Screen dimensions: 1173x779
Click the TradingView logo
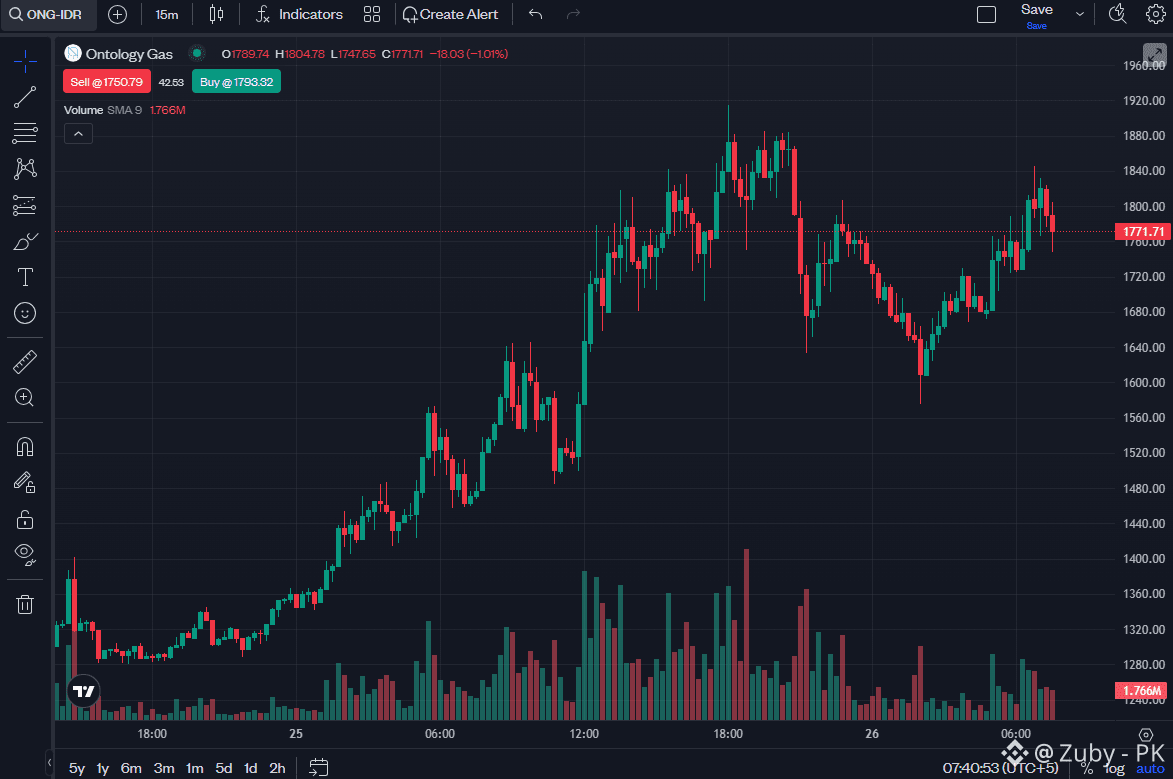click(x=84, y=691)
